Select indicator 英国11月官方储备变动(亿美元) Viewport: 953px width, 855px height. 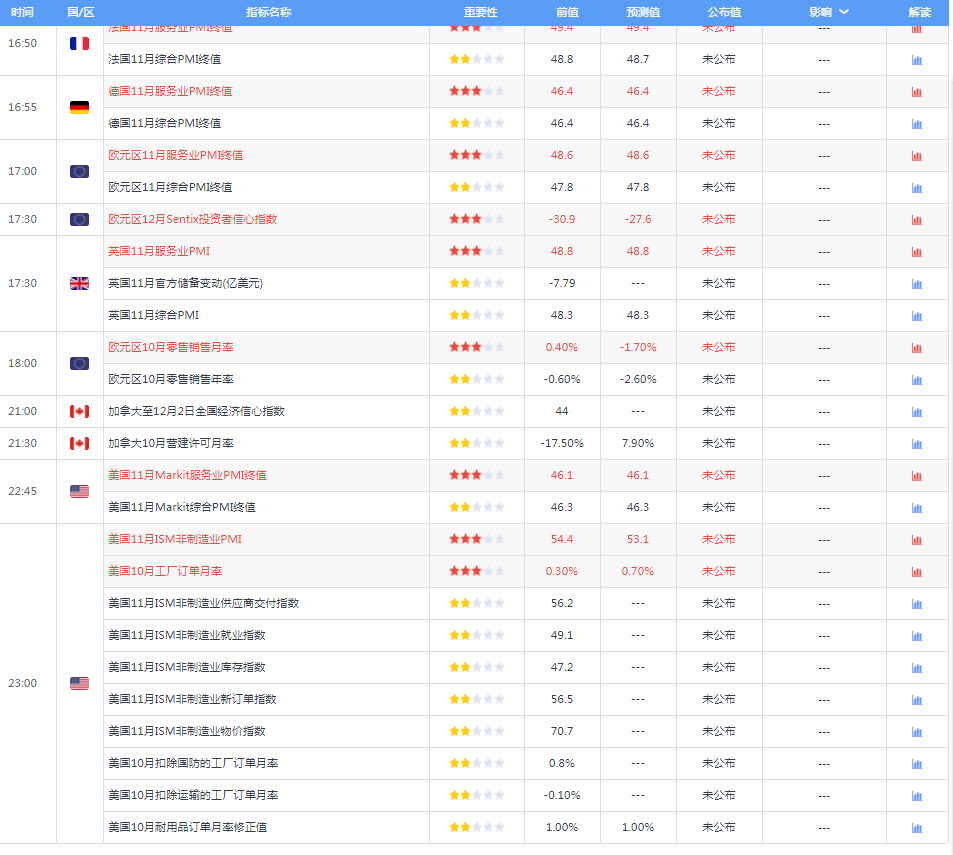click(185, 283)
